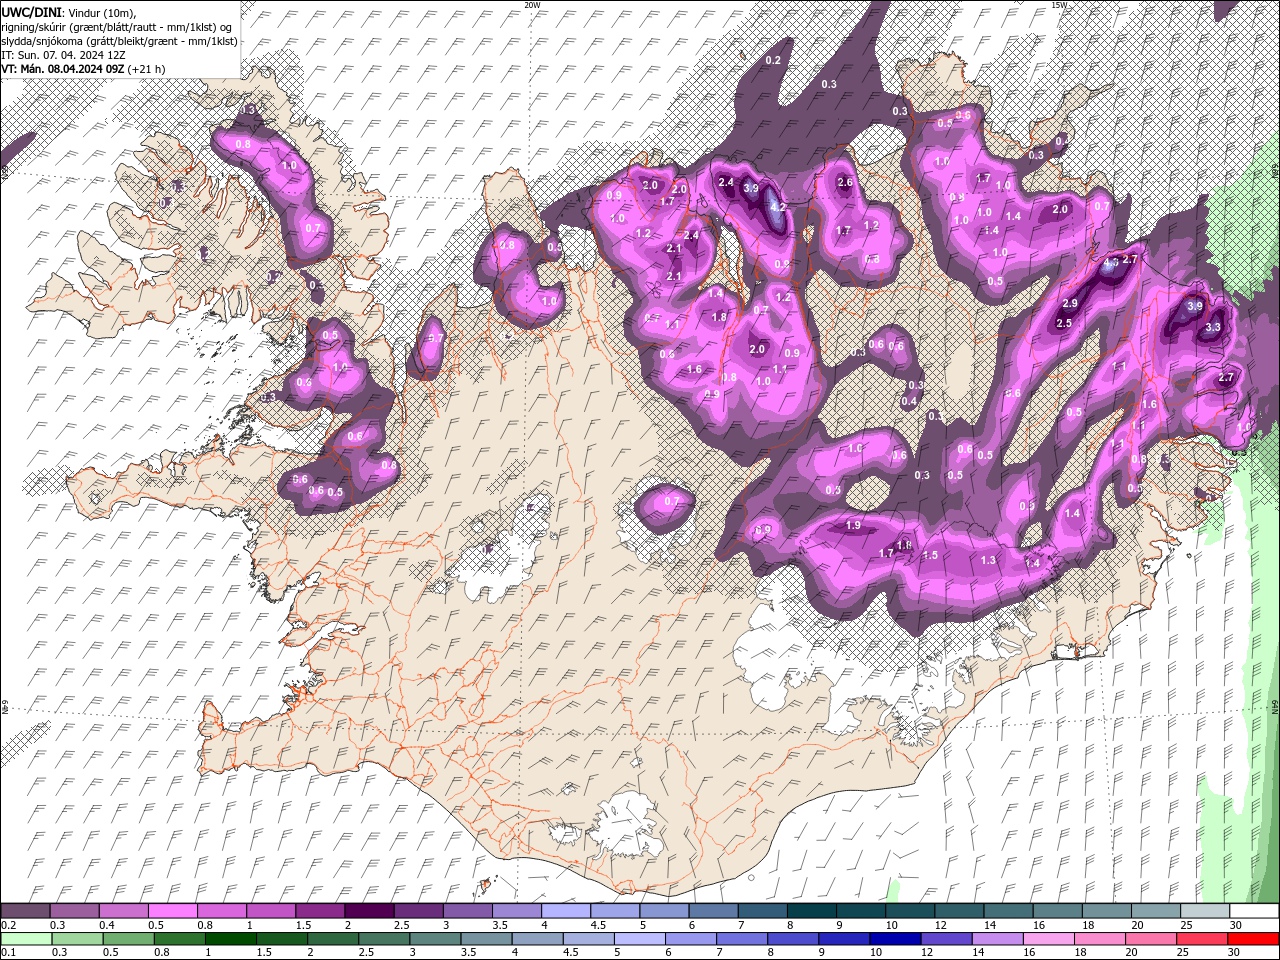Click the 'slydda/snjókoma' legend description line
Viewport: 1280px width, 960px height.
click(119, 40)
